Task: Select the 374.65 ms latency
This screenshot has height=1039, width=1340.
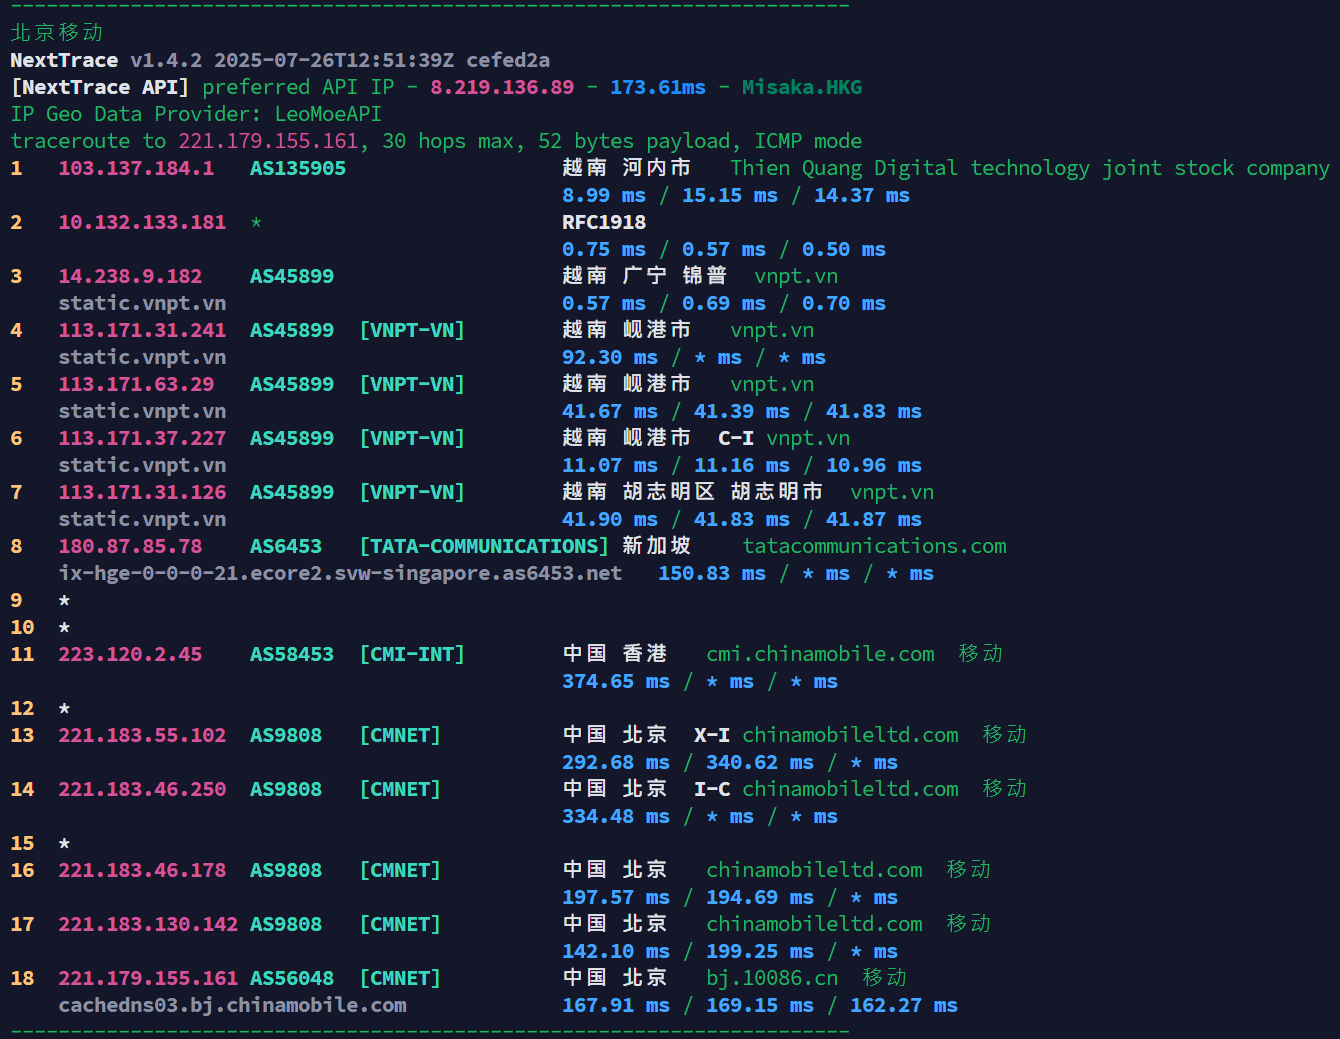Action: pos(616,681)
